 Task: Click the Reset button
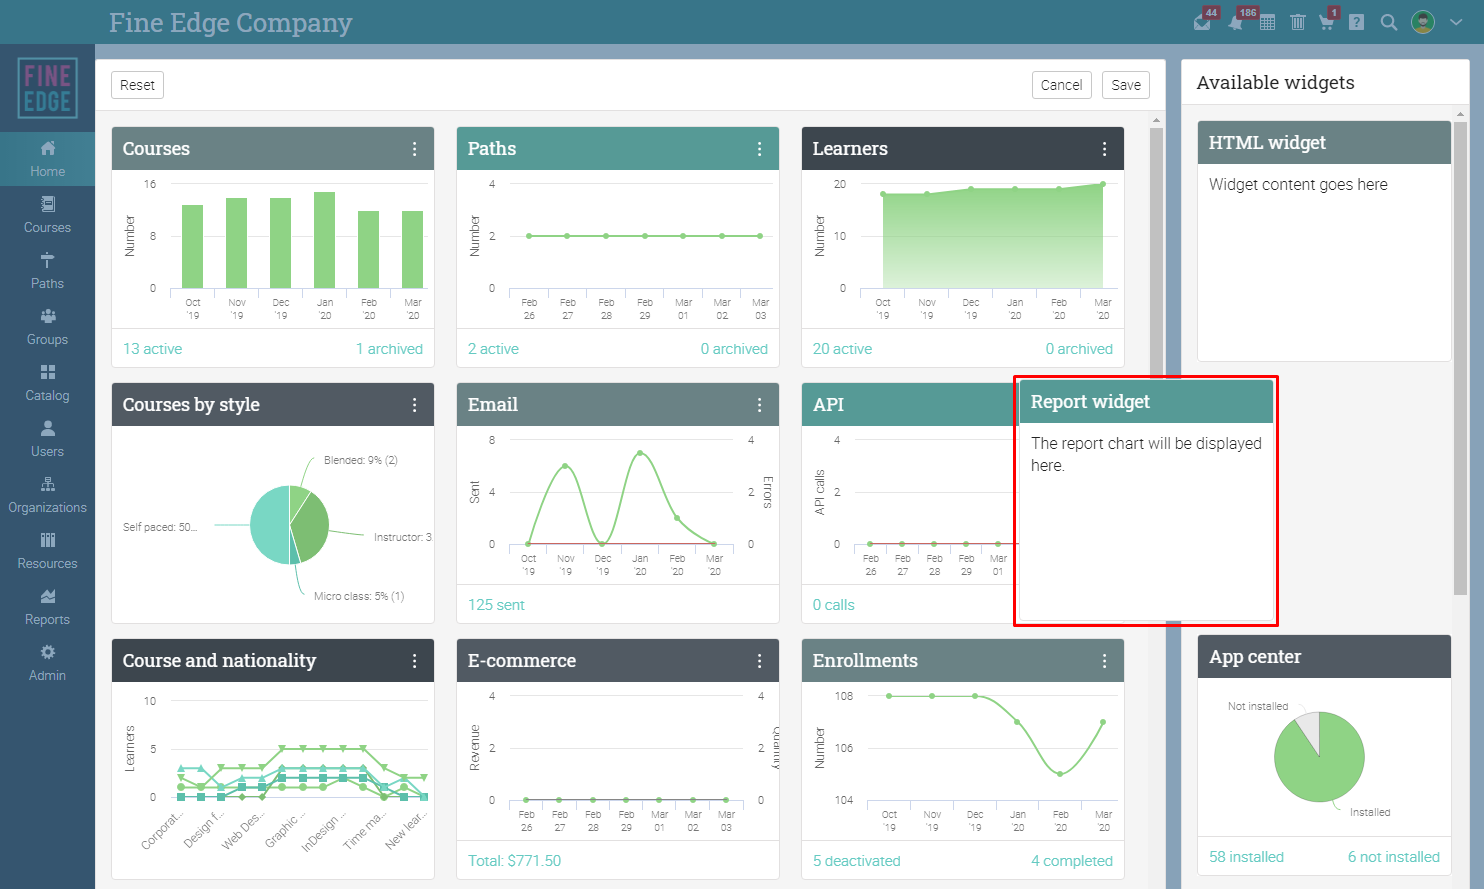click(137, 85)
